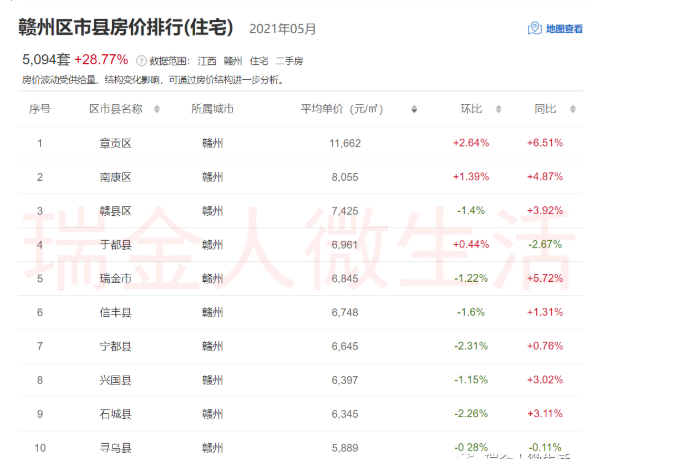678x459 pixels.
Task: Click the 5,094套 listing count
Action: (x=46, y=59)
